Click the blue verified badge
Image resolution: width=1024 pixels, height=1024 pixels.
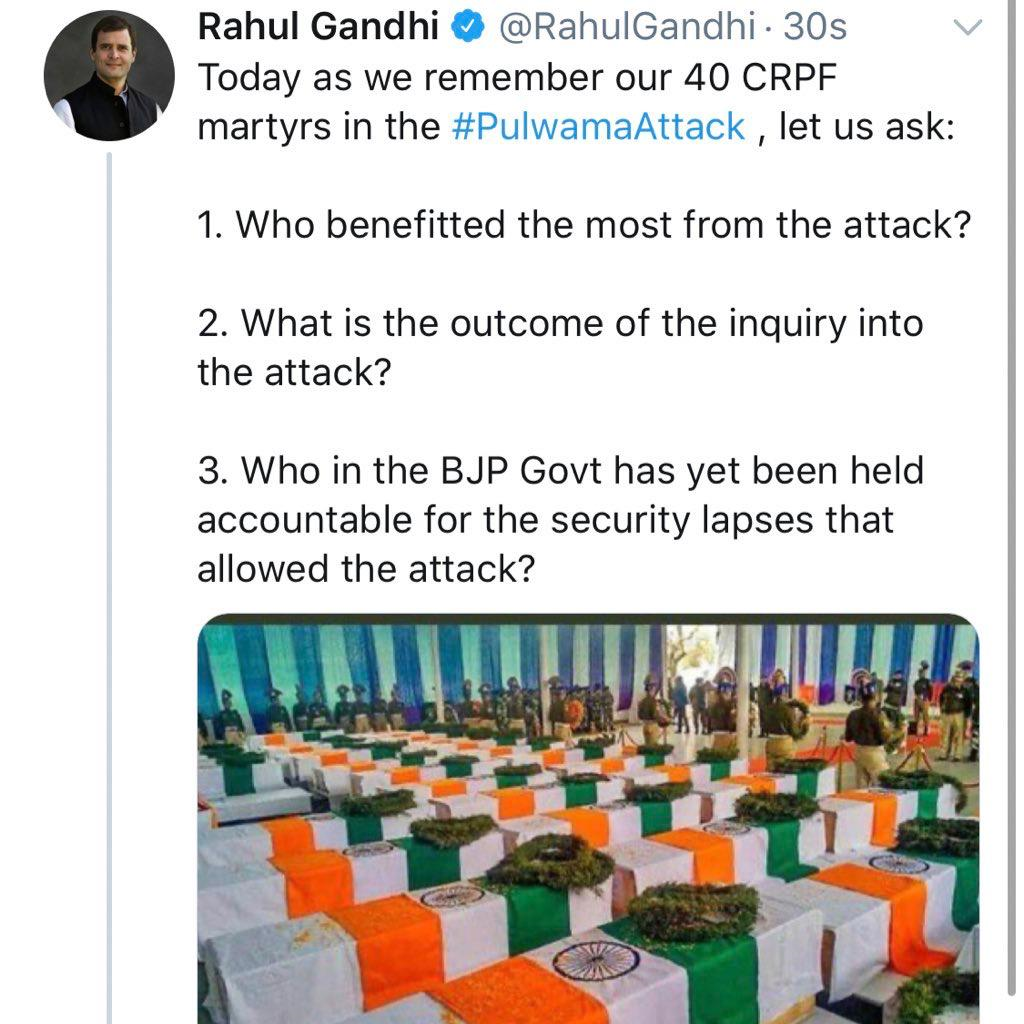[468, 28]
